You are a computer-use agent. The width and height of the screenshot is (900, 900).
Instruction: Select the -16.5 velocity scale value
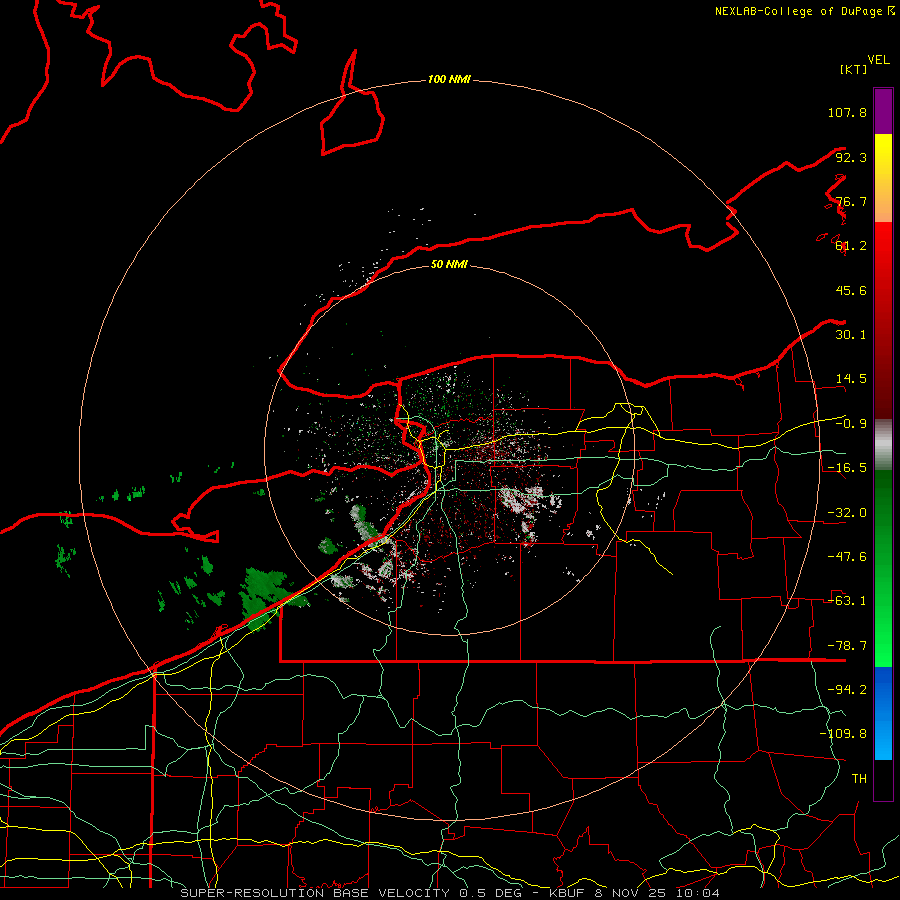pyautogui.click(x=847, y=468)
